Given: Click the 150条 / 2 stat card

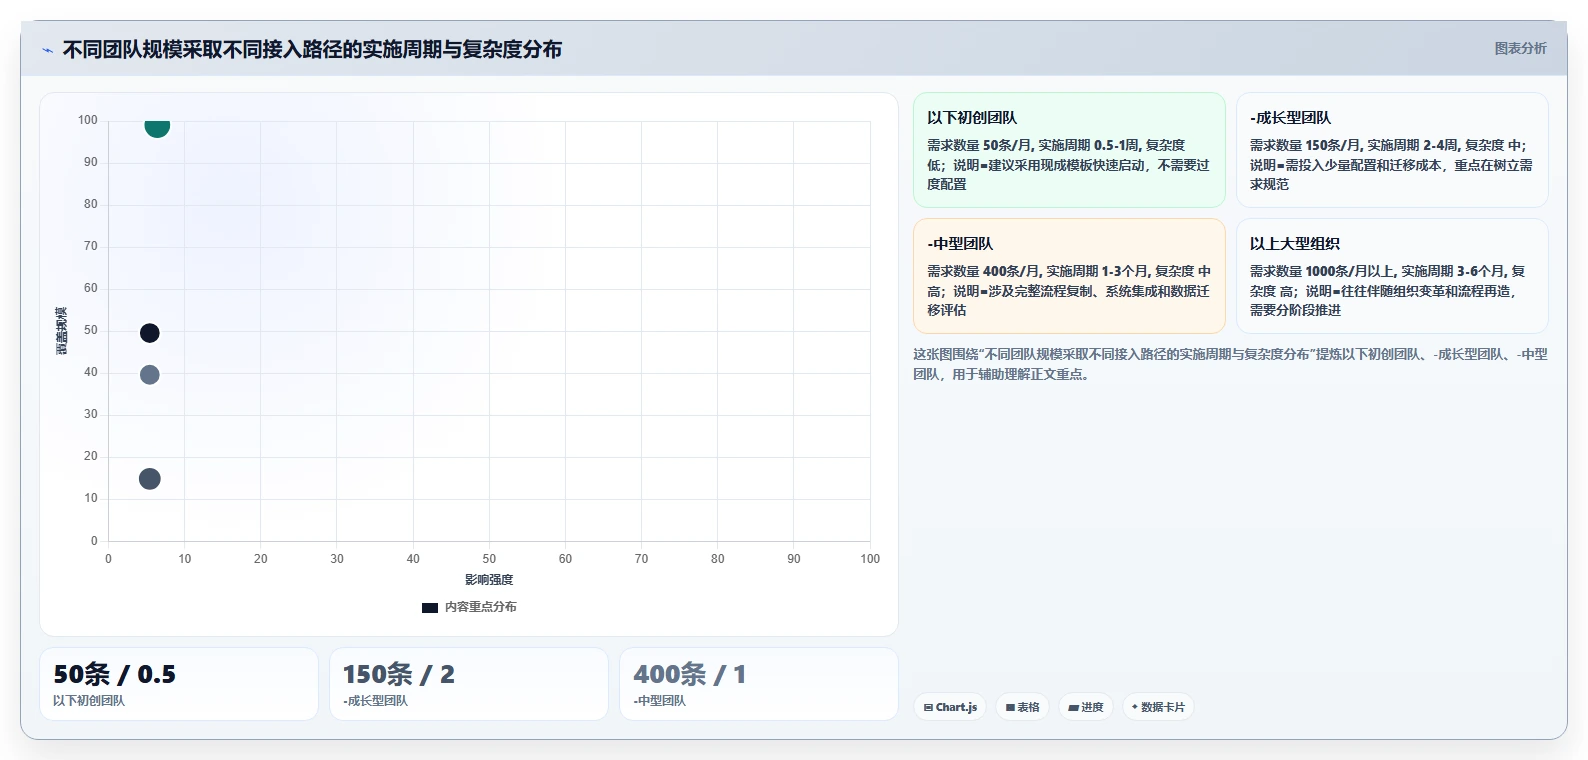Looking at the screenshot, I should point(469,684).
